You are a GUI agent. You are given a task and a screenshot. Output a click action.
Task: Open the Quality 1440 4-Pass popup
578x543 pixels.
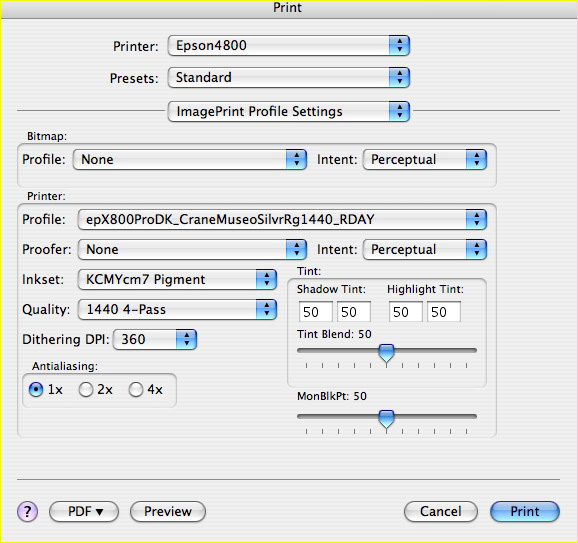[x=177, y=309]
